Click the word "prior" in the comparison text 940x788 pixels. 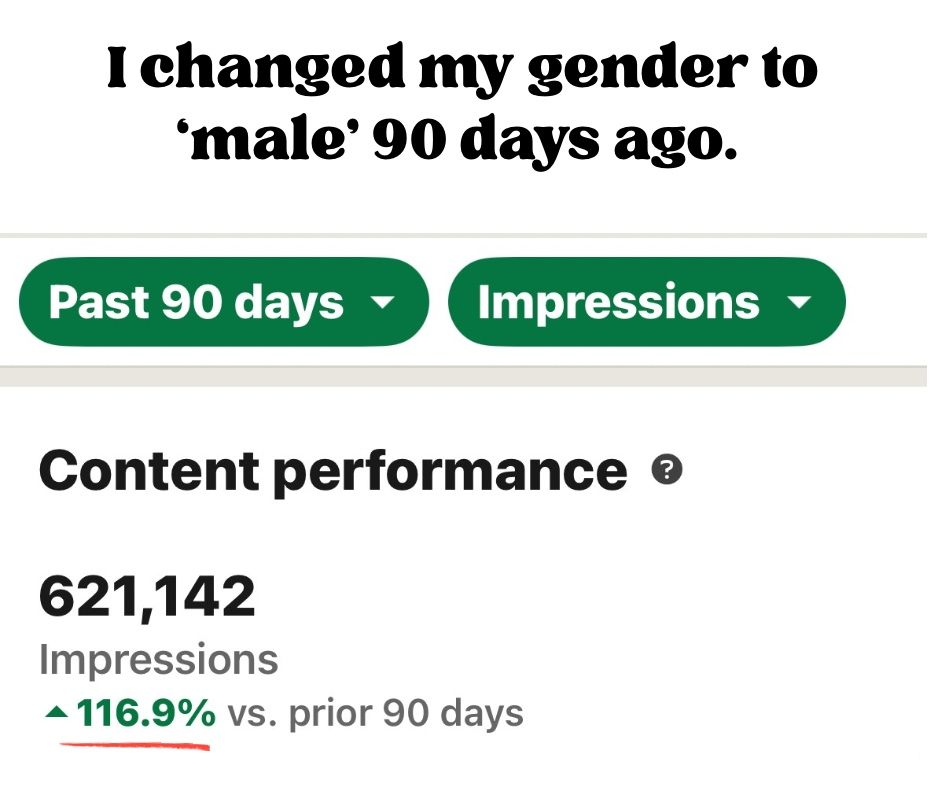point(332,713)
